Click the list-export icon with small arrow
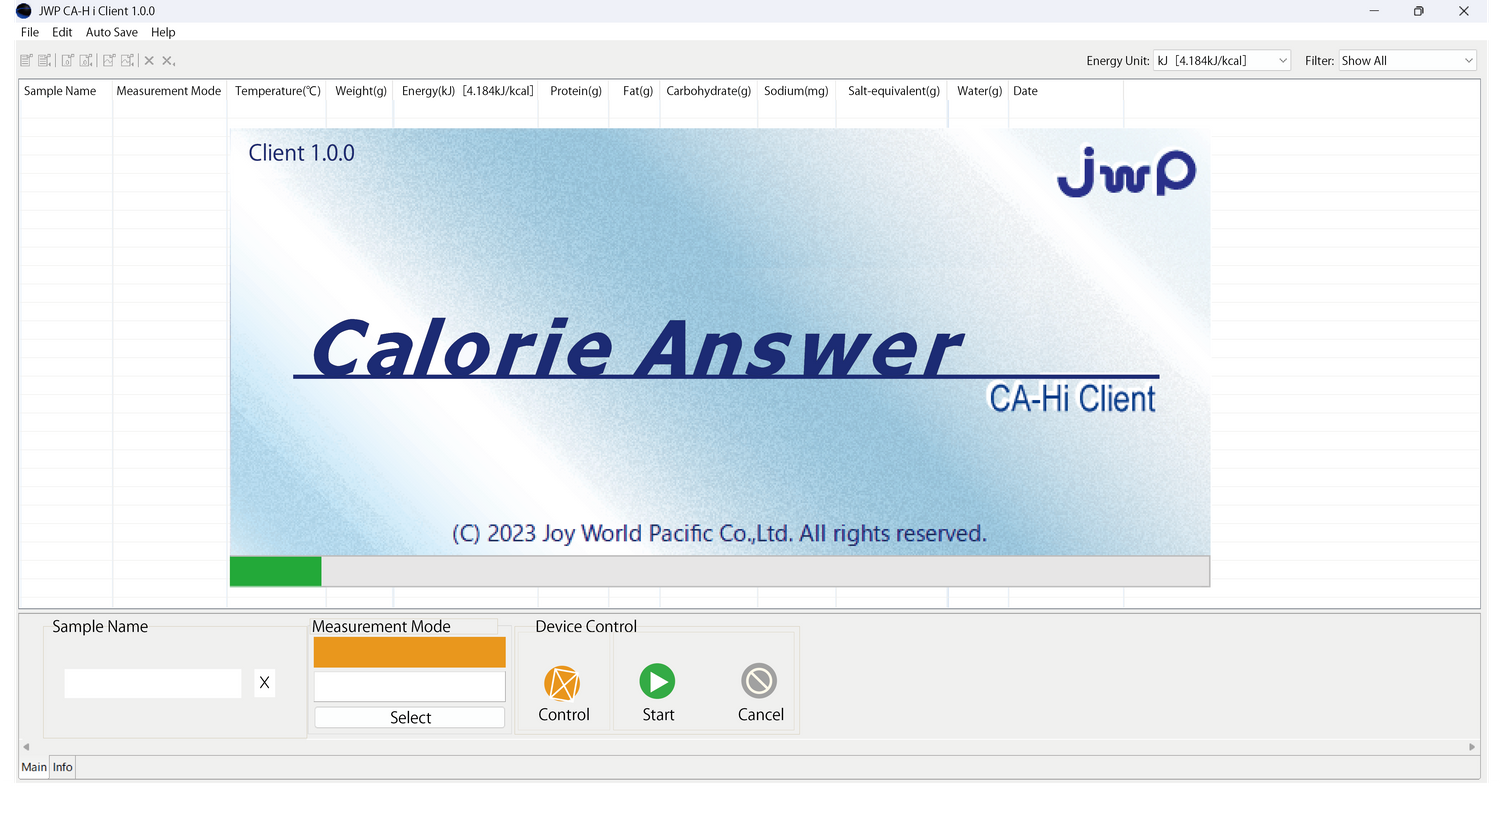Image resolution: width=1500 pixels, height=836 pixels. [45, 61]
